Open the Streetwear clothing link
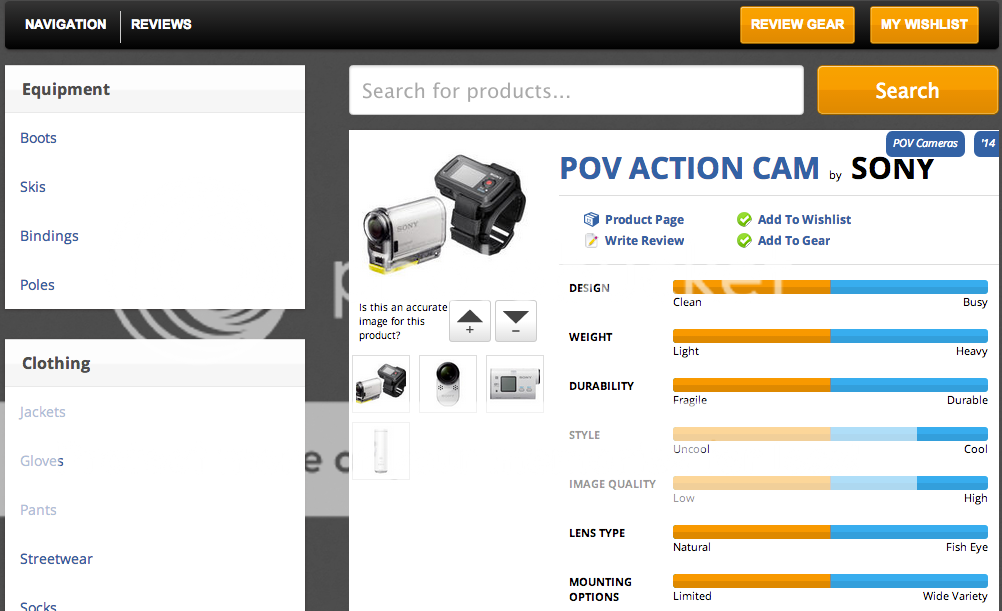1002x611 pixels. [56, 559]
